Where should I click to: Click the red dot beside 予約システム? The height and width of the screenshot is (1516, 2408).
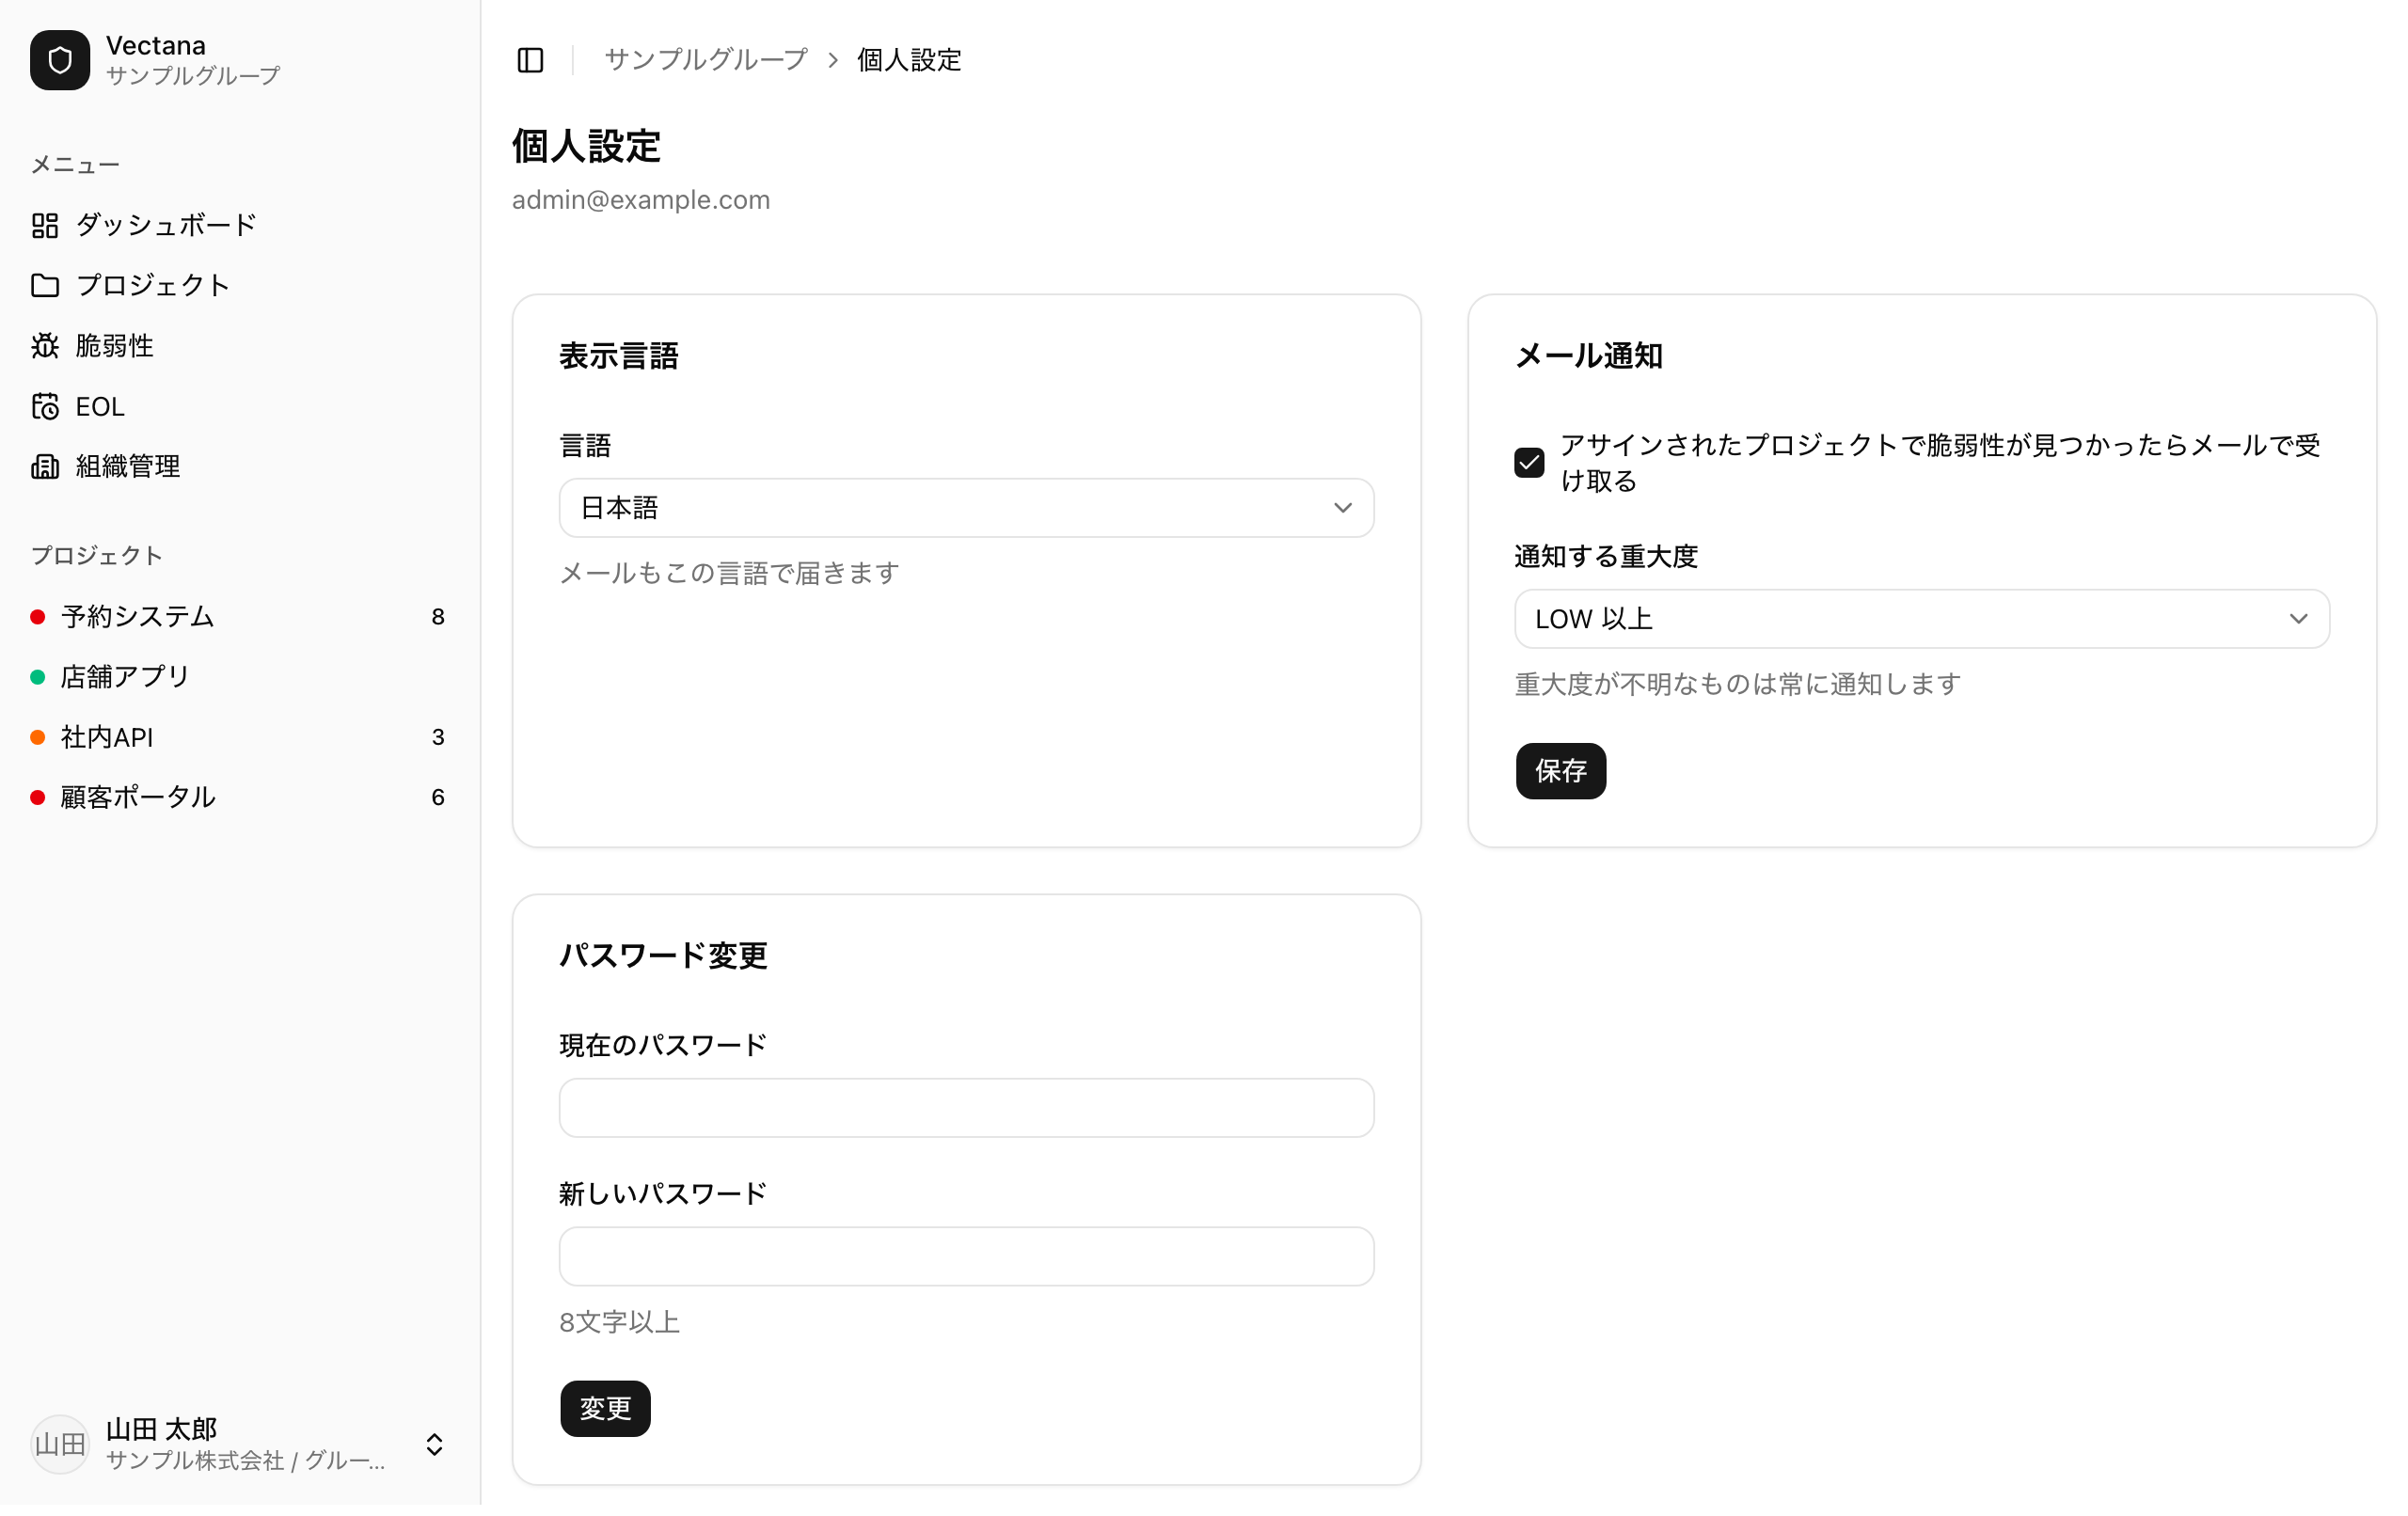coord(38,617)
